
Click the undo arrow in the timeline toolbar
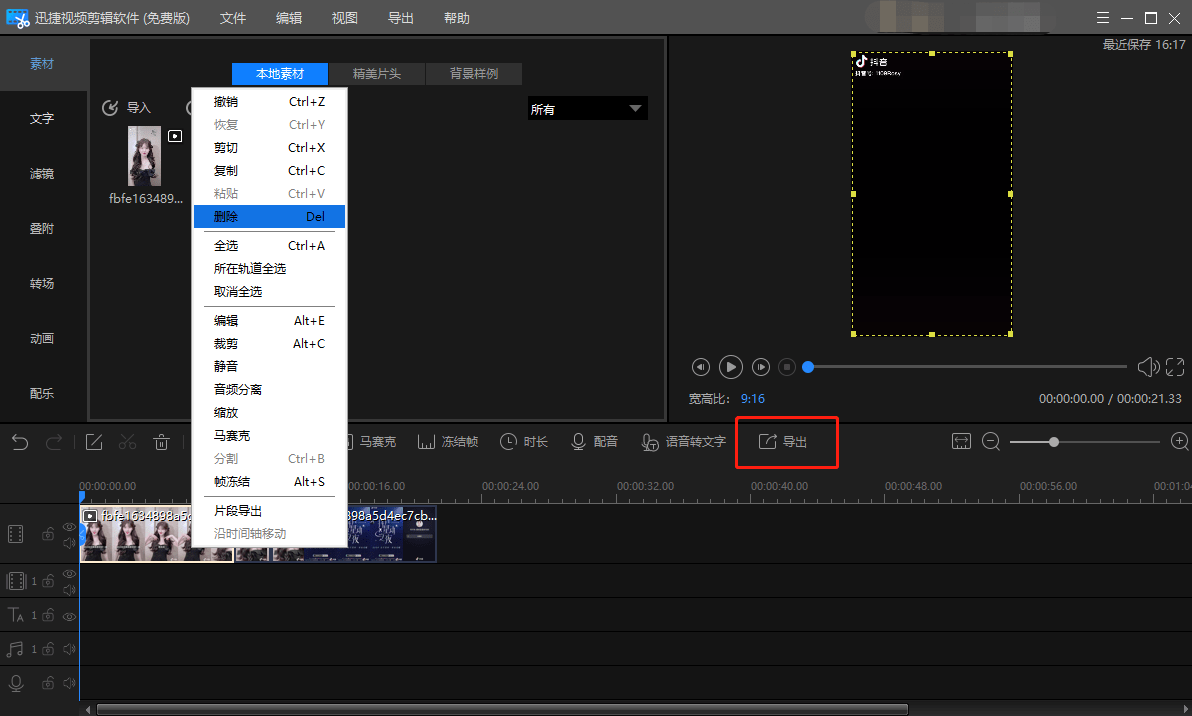click(20, 442)
